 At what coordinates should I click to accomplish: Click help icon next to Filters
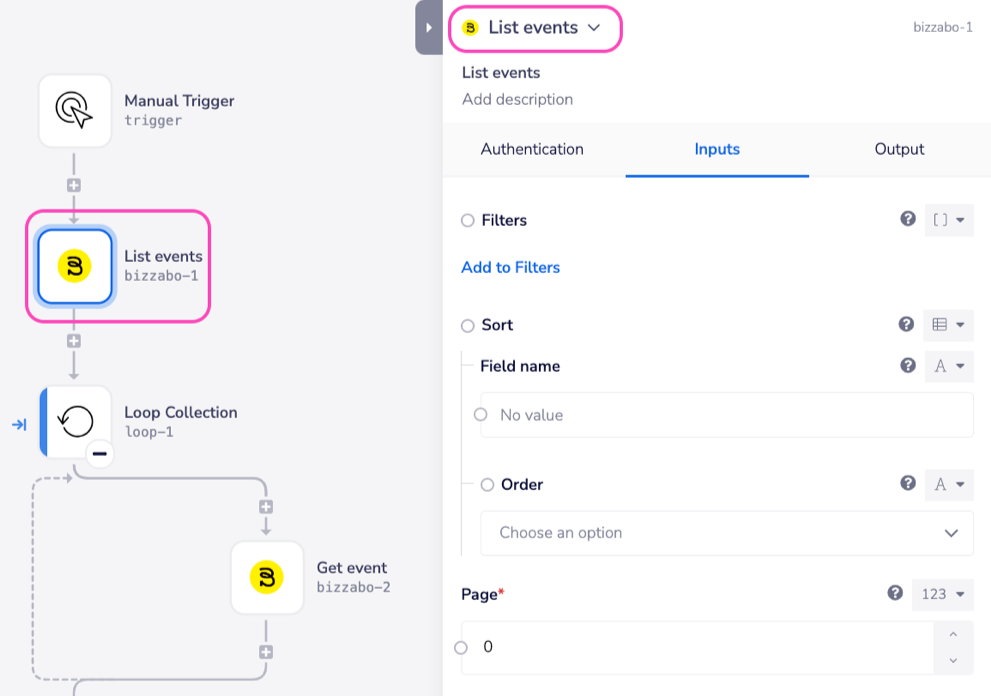pyautogui.click(x=908, y=219)
